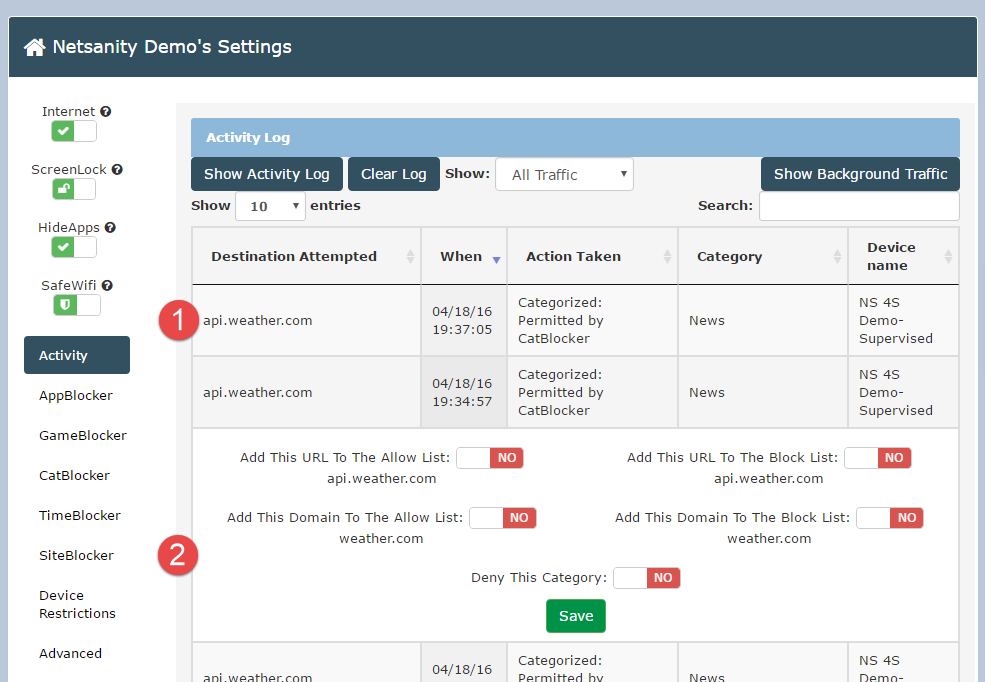This screenshot has width=985, height=682.
Task: Toggle the Deny This Category switch
Action: tap(646, 578)
